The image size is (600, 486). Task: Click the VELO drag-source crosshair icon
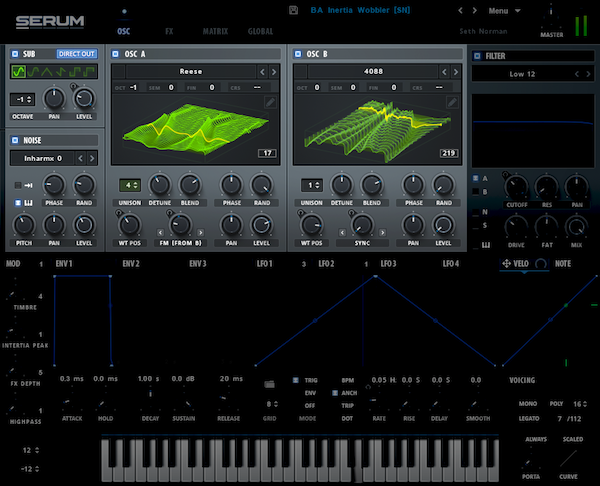pyautogui.click(x=506, y=263)
